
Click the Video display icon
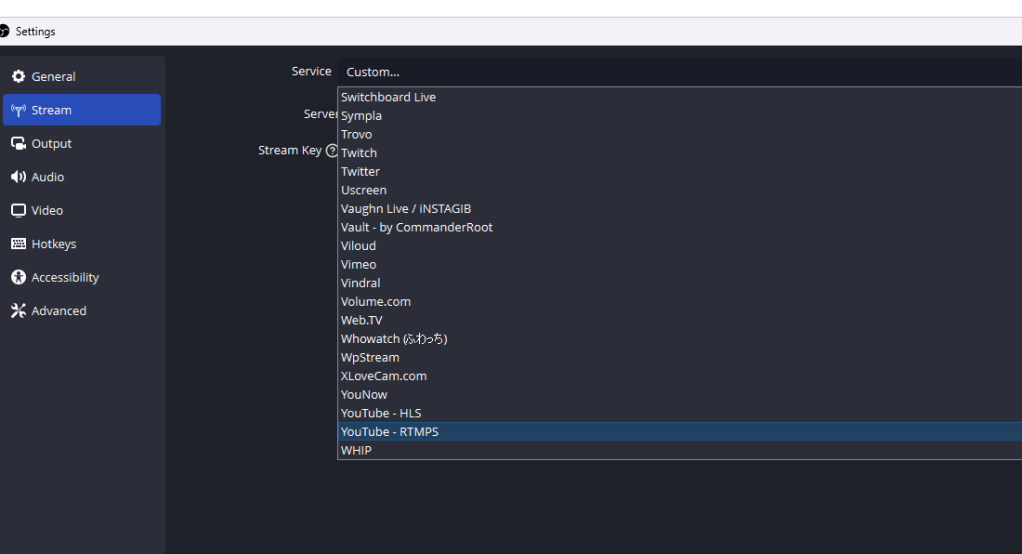click(18, 210)
